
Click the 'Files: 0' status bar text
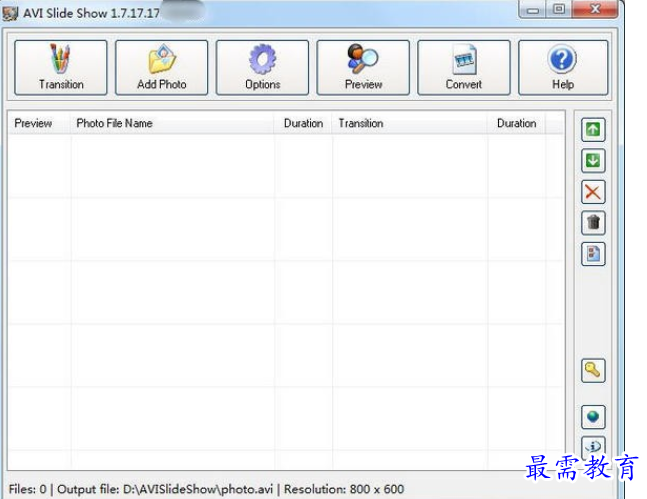pyautogui.click(x=27, y=490)
